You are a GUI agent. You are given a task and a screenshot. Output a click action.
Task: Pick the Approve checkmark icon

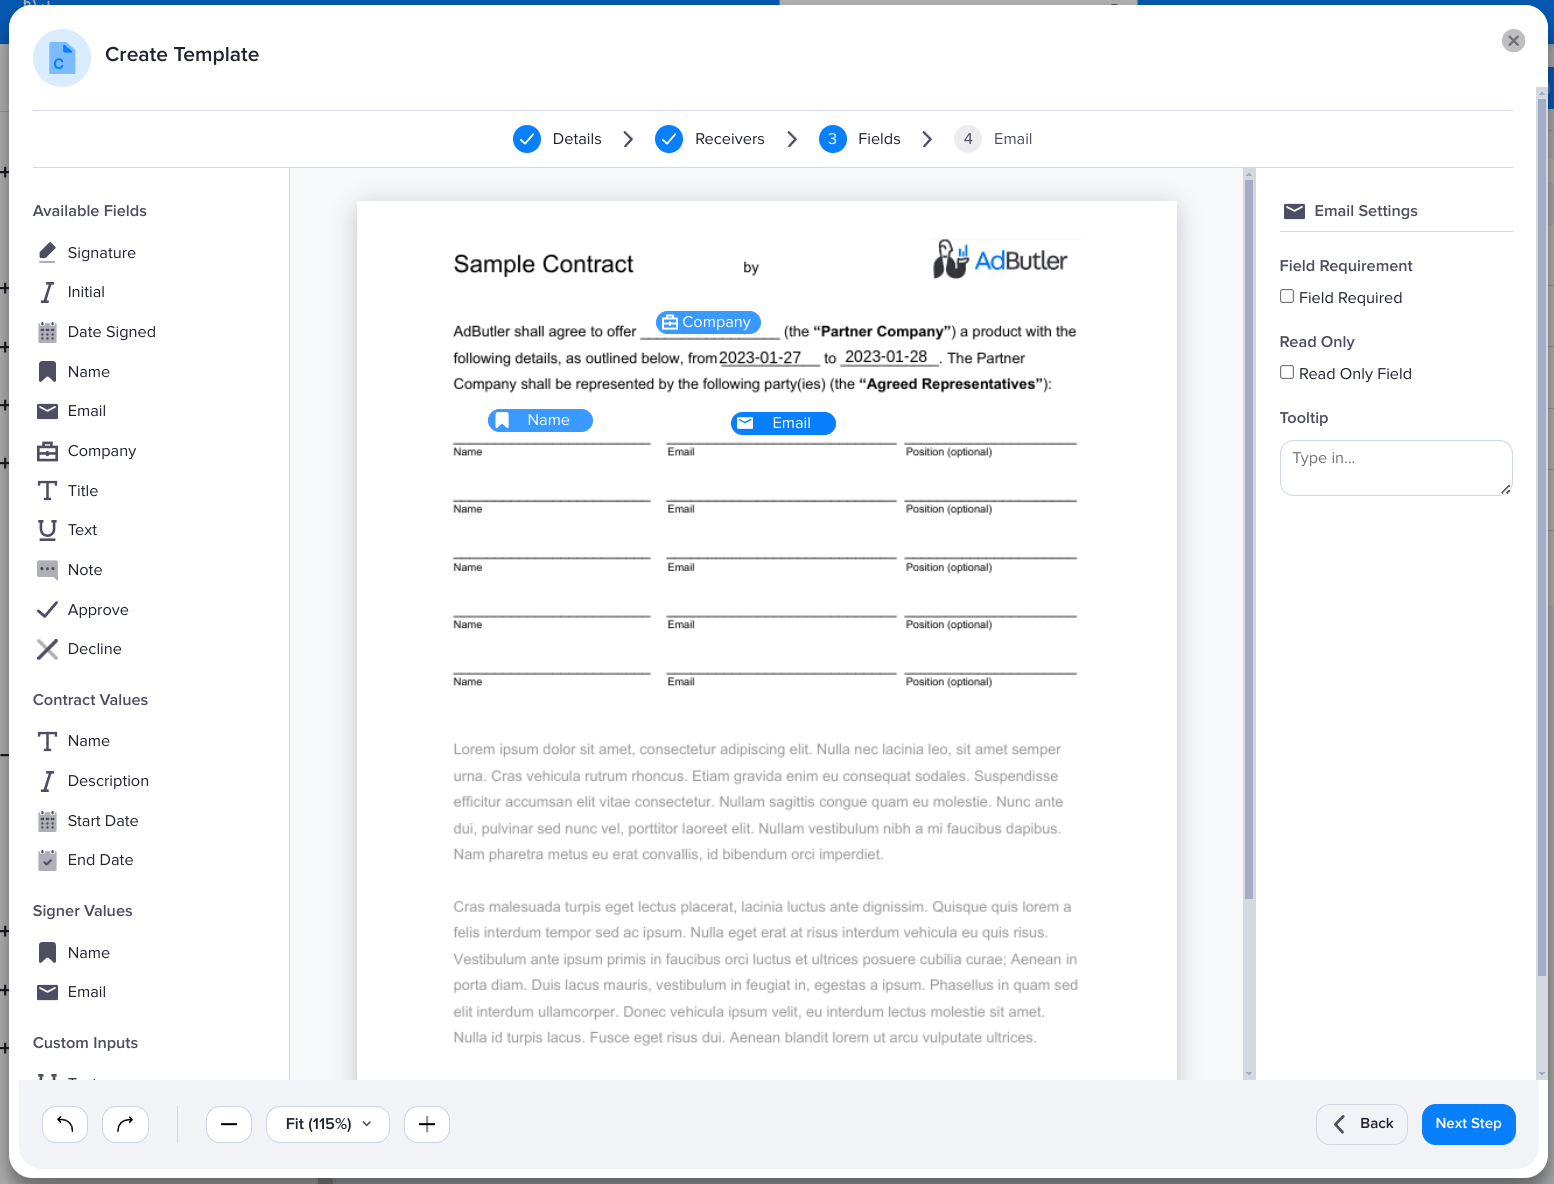(x=47, y=610)
